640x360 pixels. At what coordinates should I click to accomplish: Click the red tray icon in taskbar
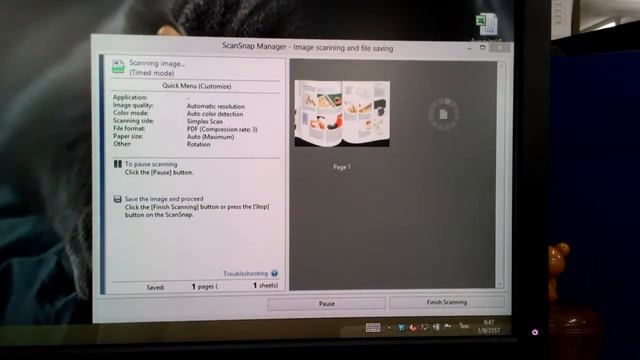click(413, 327)
